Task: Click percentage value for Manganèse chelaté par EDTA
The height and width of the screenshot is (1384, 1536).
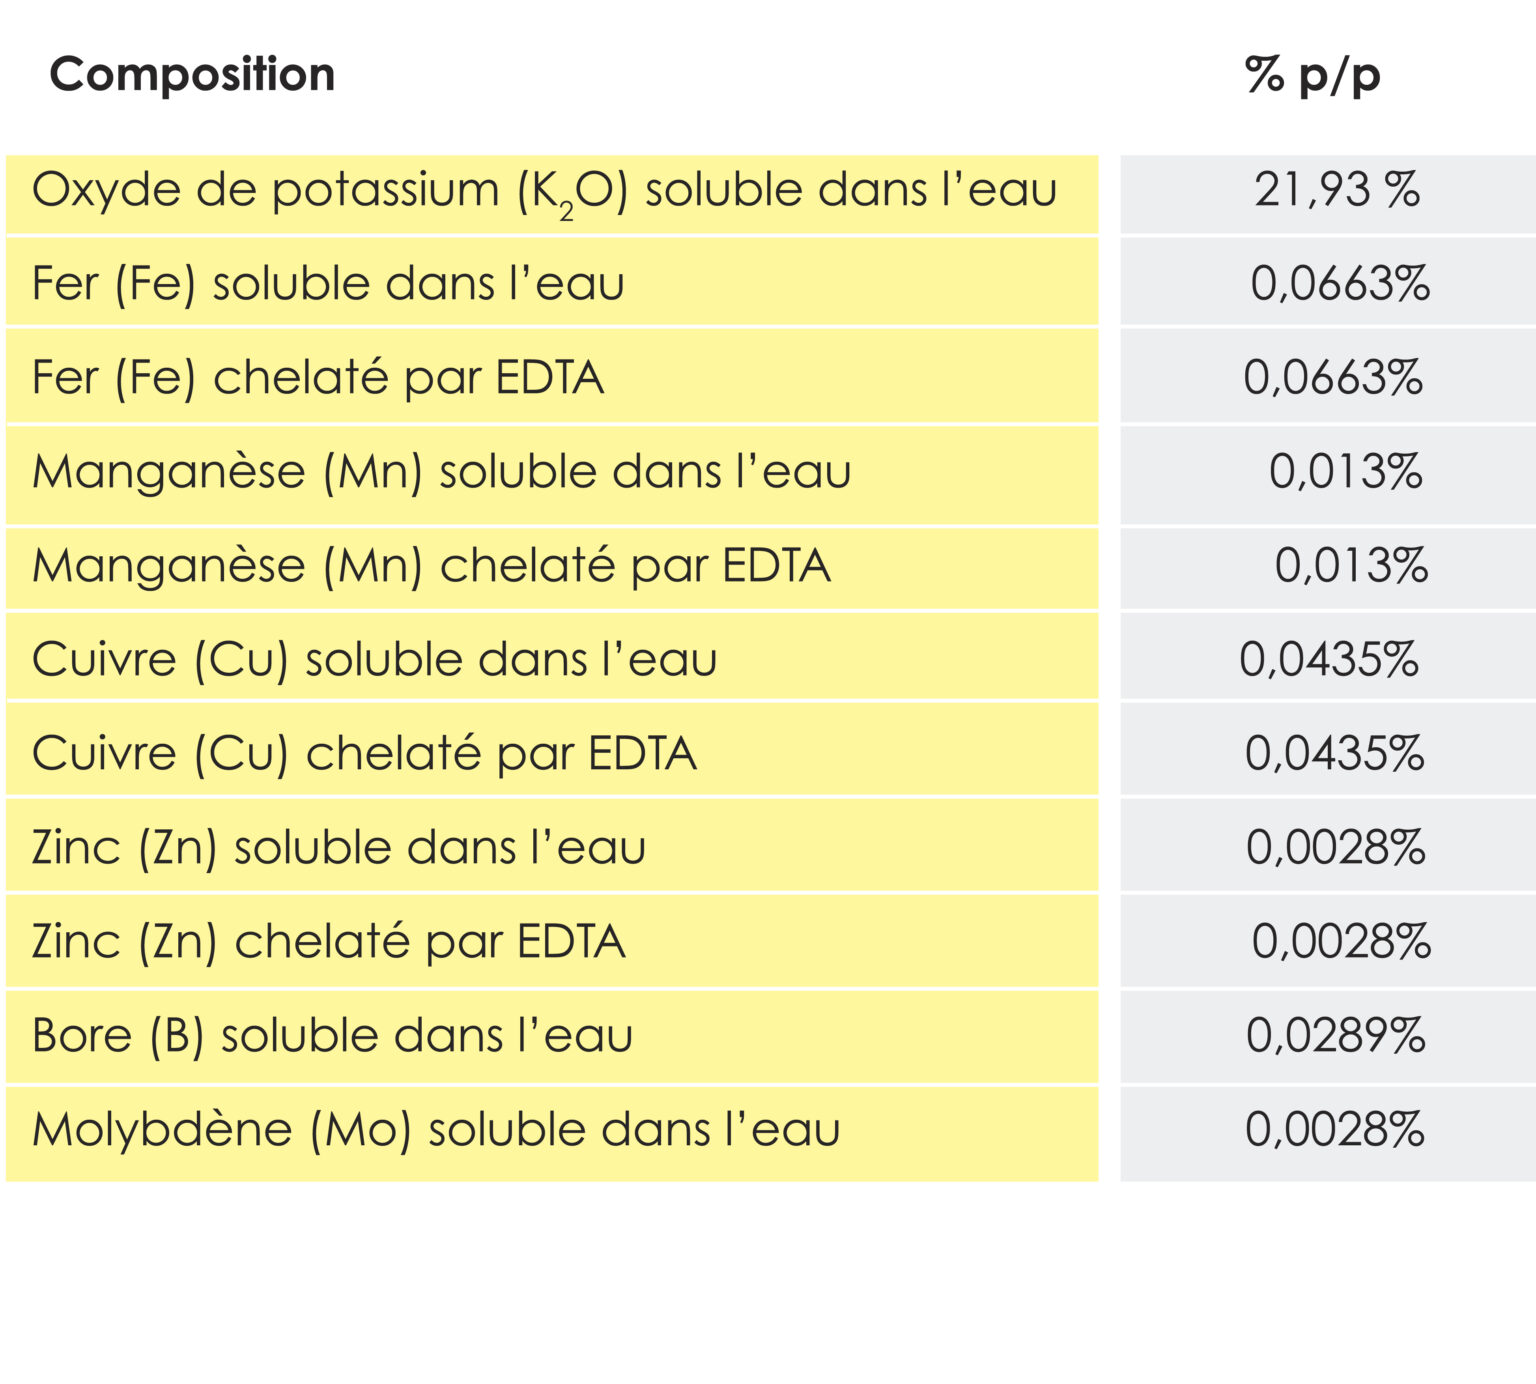Action: (x=1350, y=566)
